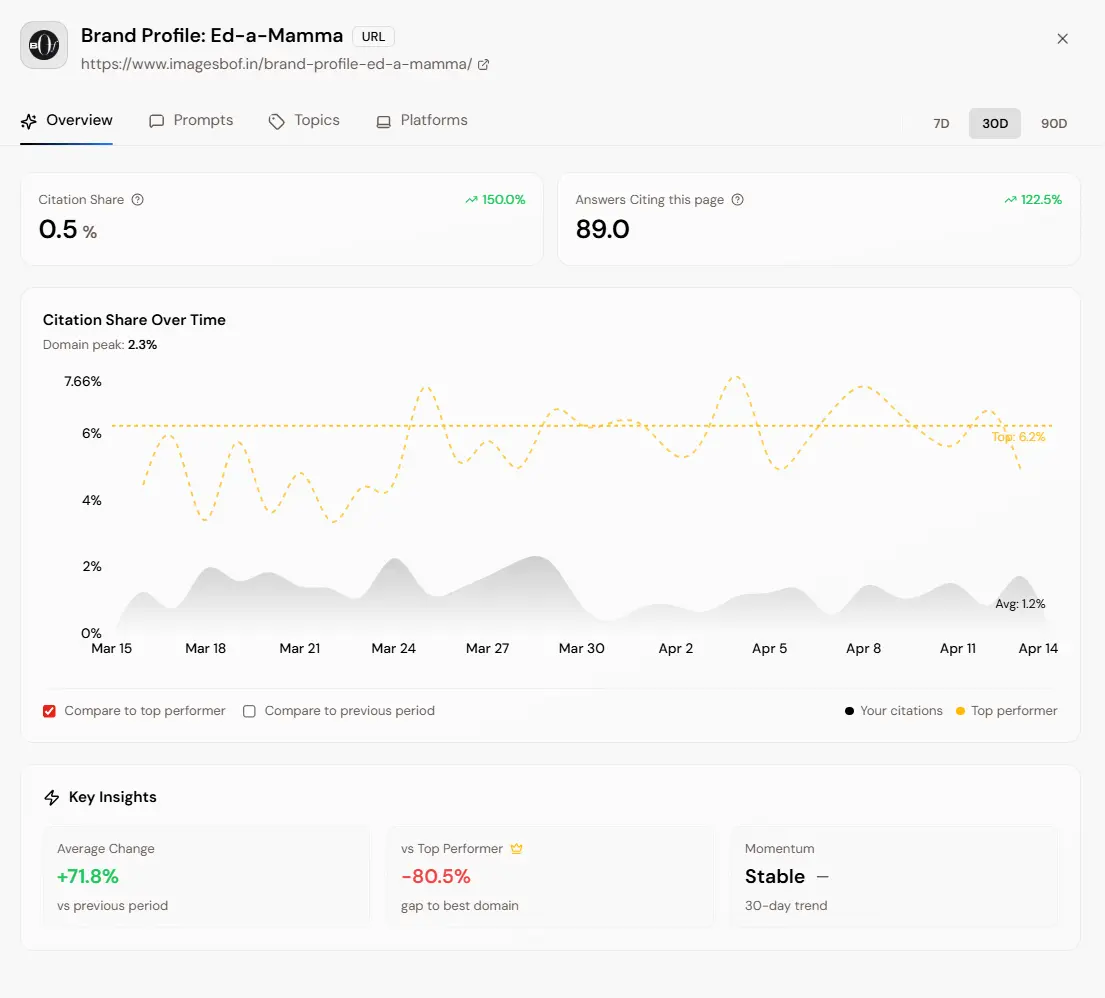Select the 7D time range
Viewport: 1105px width, 998px height.
click(941, 124)
